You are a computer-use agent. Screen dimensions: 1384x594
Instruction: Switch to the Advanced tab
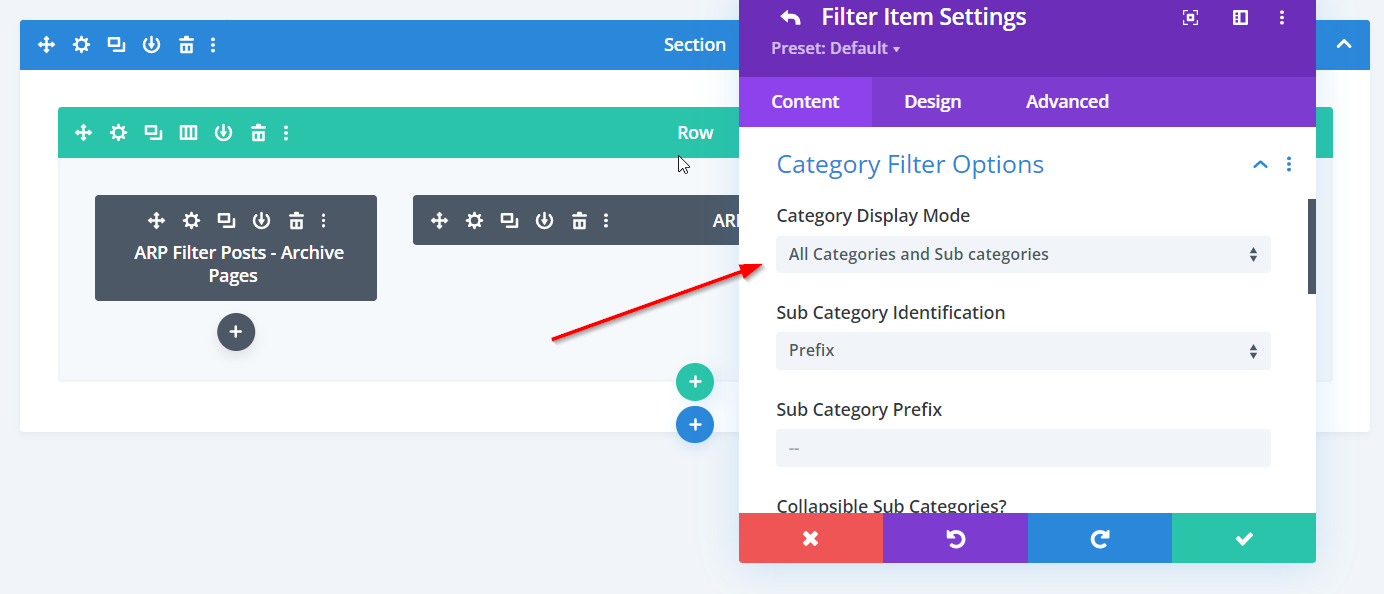pos(1067,102)
